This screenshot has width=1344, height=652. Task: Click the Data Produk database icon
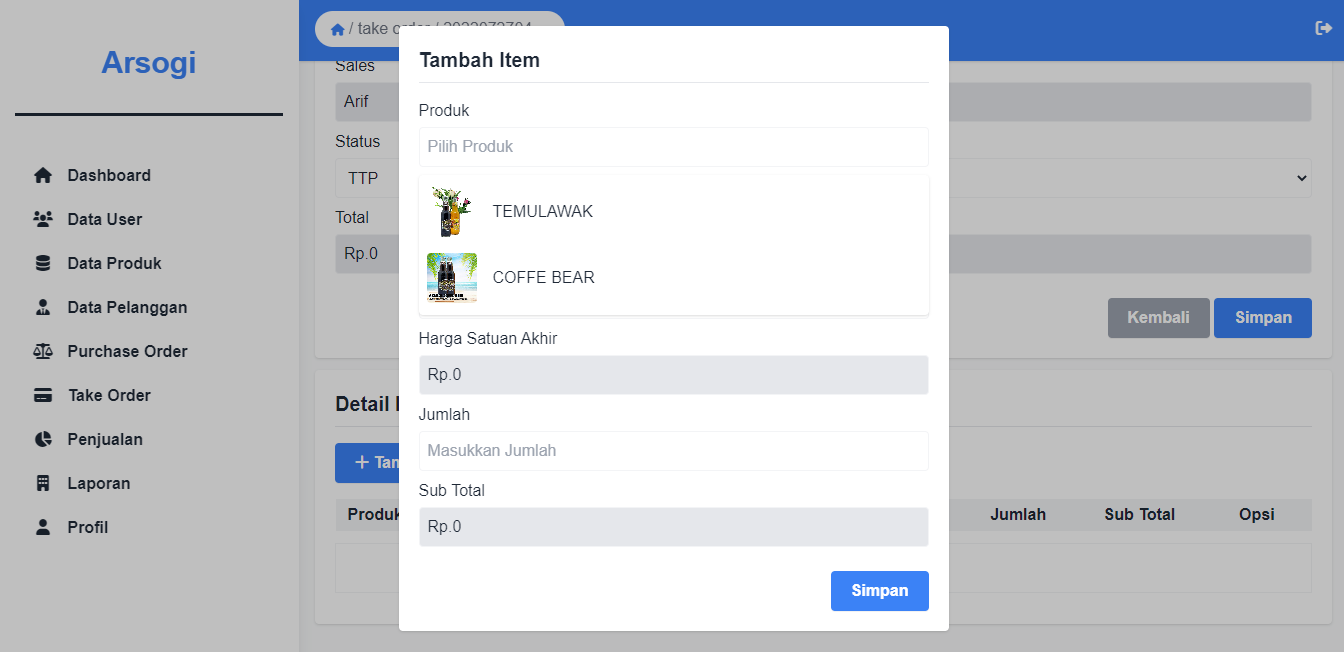(x=43, y=264)
